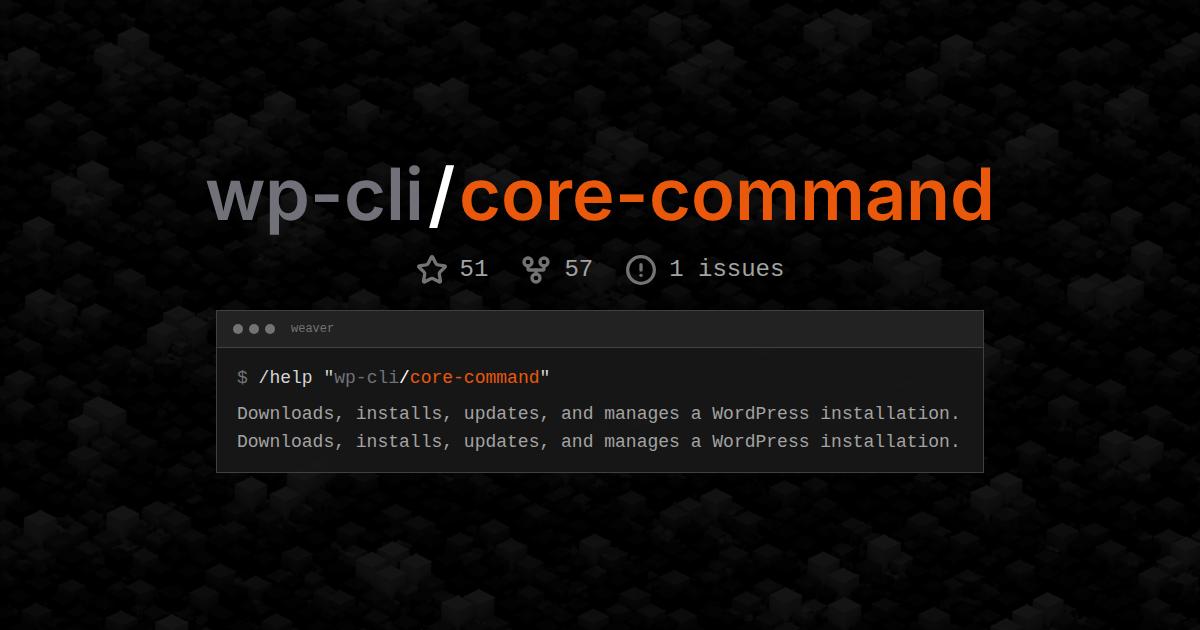Click the first gray window dot
1200x630 pixels.
point(238,329)
